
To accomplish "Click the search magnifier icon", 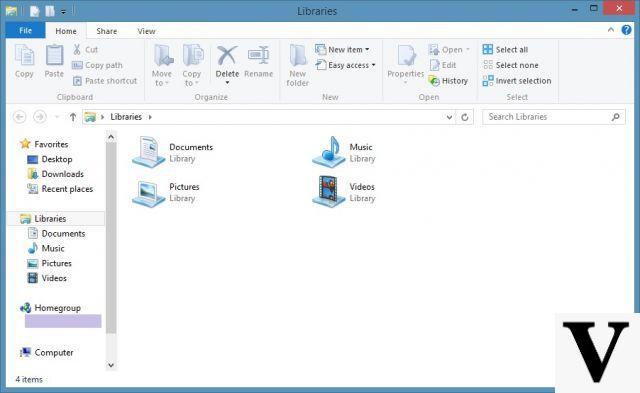I will tap(616, 117).
